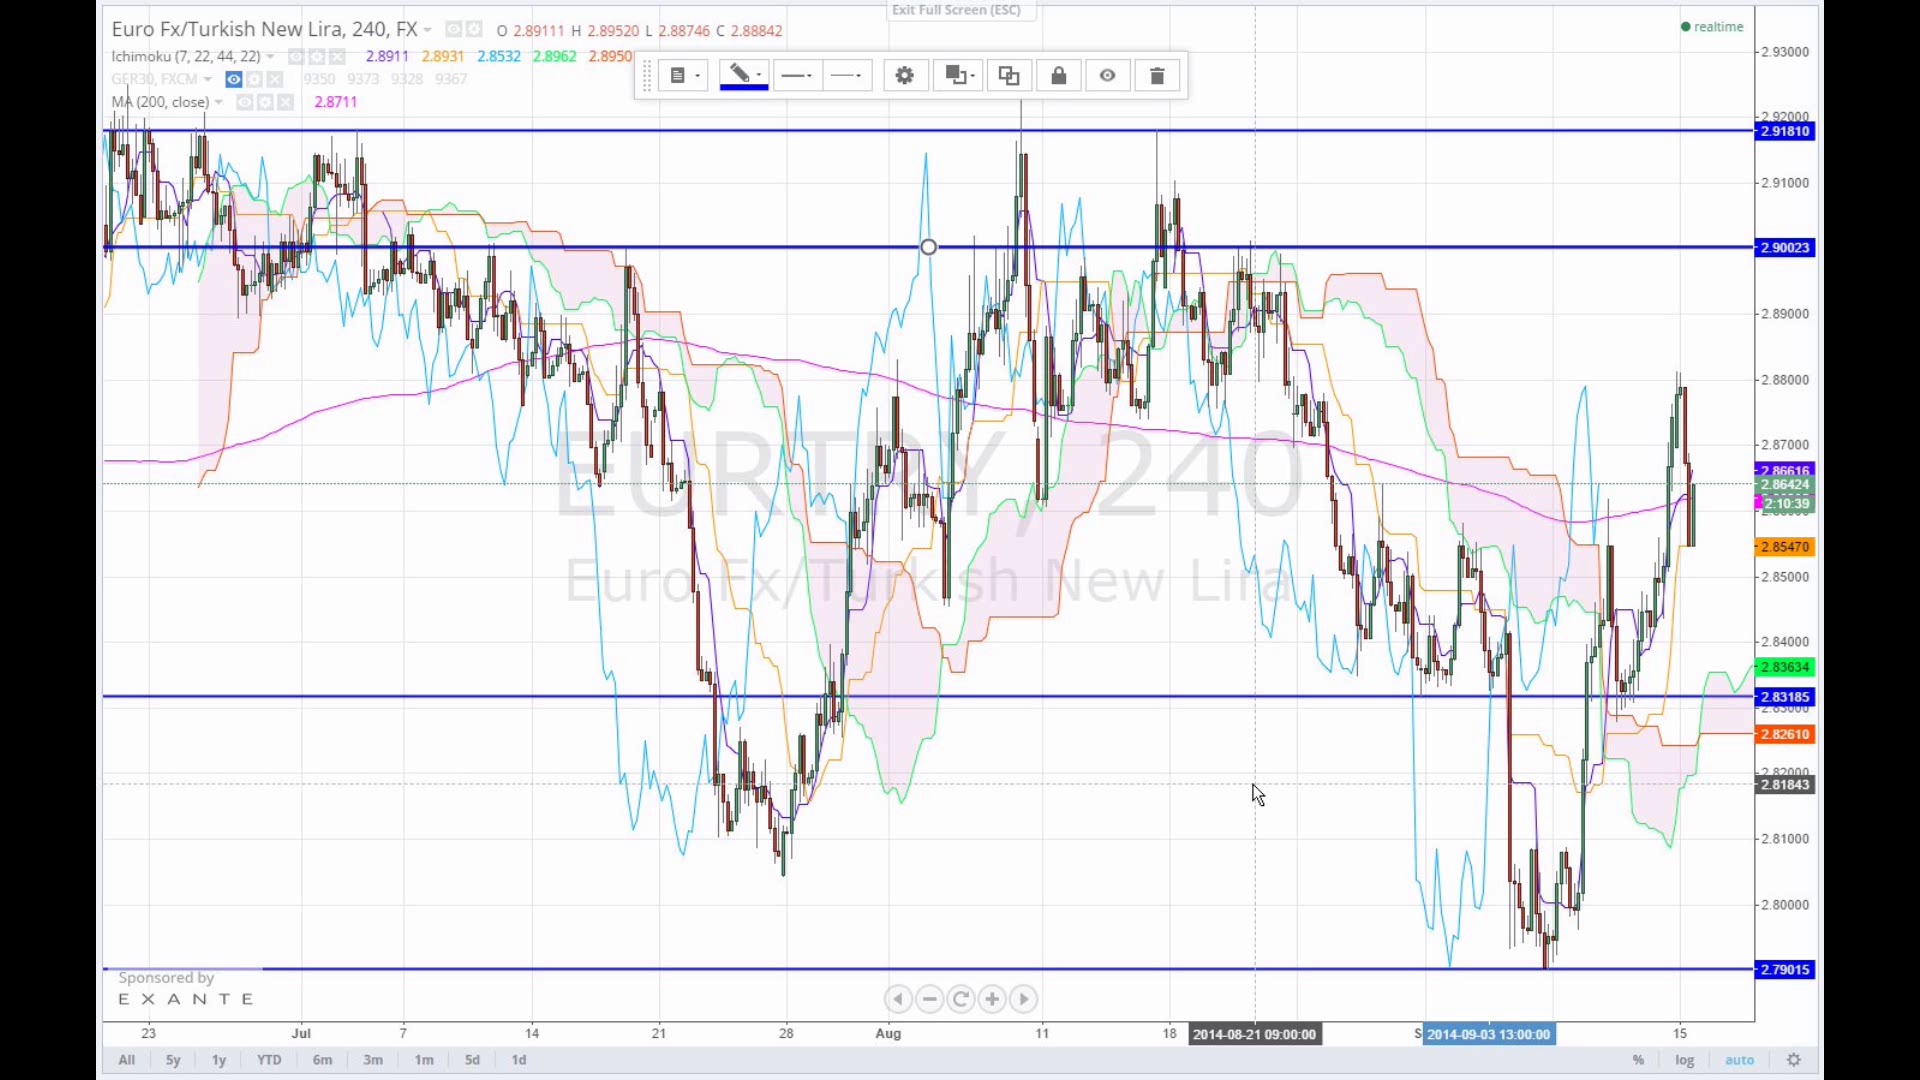Image resolution: width=1920 pixels, height=1080 pixels.
Task: Clone the selected drawing object
Action: click(1008, 76)
